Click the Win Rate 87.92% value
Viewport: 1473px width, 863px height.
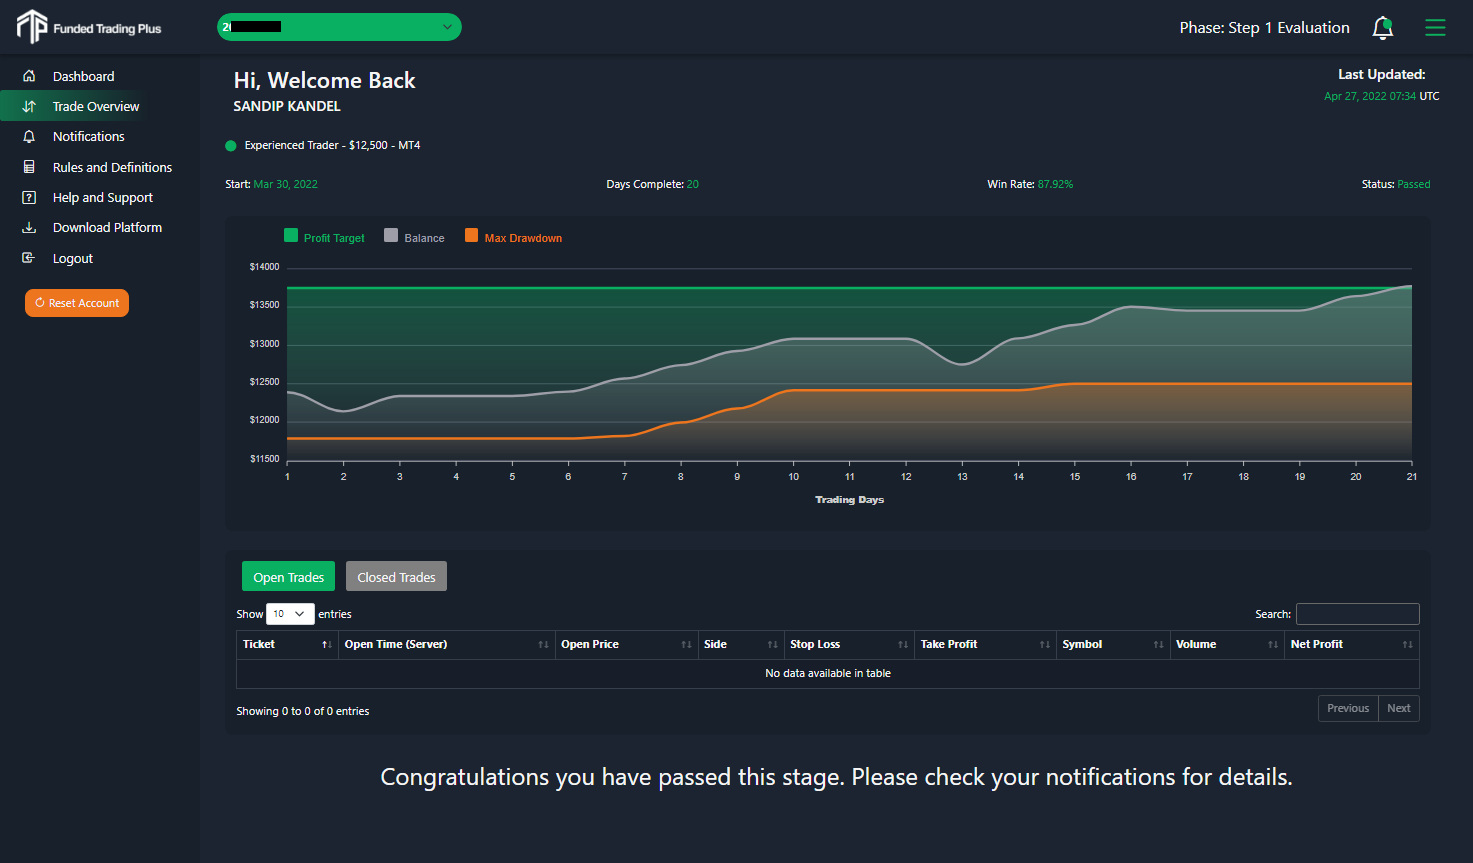click(1055, 184)
